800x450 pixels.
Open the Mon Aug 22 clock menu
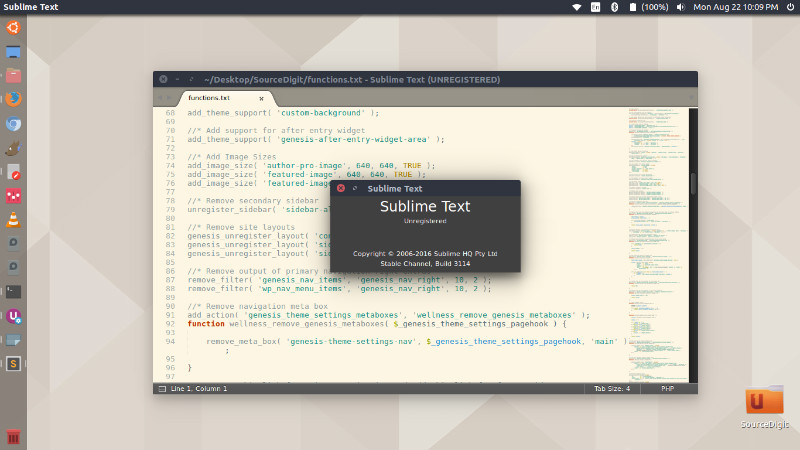pyautogui.click(x=735, y=7)
